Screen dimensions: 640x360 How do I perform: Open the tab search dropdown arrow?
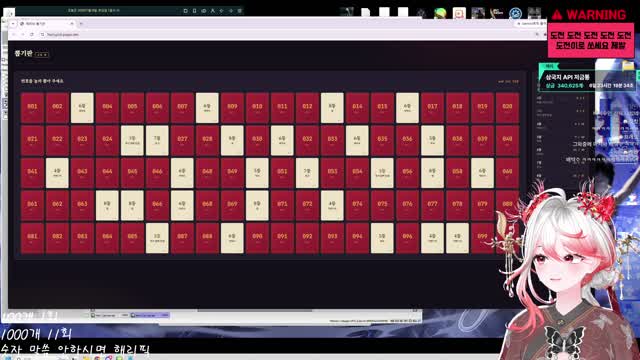coord(13,24)
